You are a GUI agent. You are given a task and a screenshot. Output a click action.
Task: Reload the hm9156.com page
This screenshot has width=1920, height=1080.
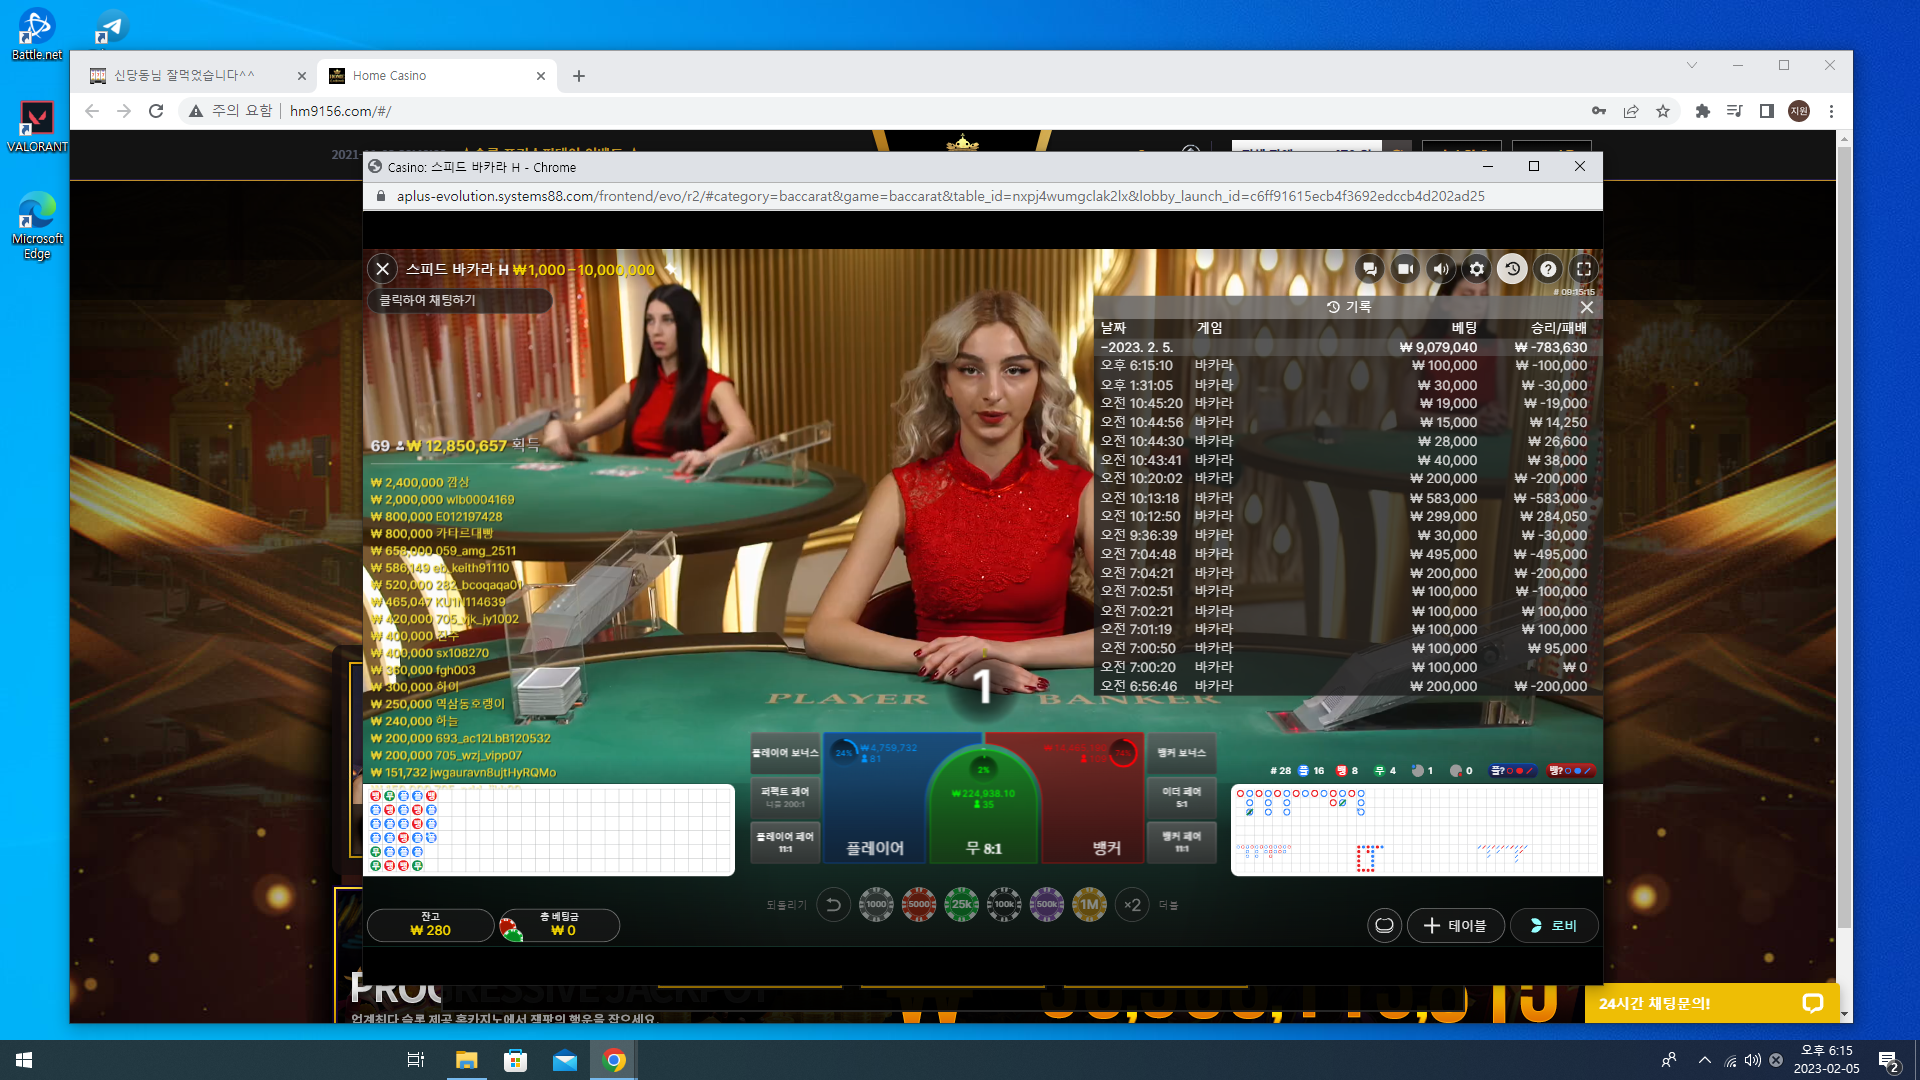156,111
